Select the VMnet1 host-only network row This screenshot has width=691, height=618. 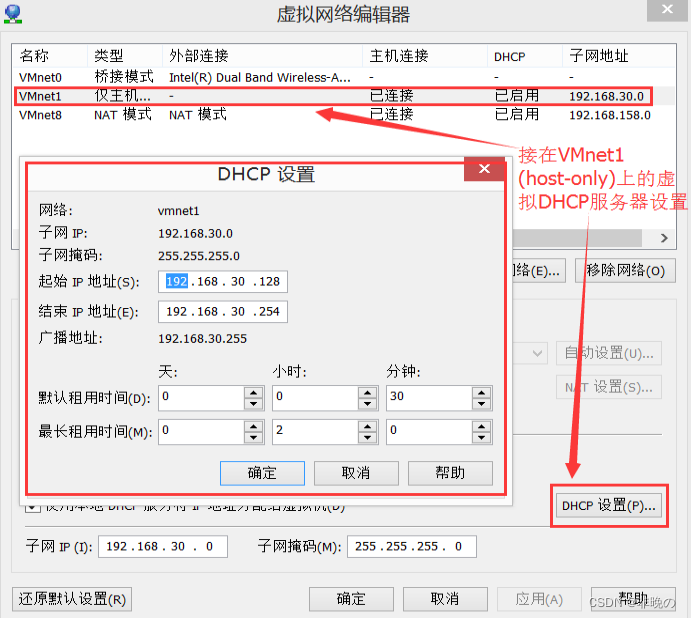[344, 96]
